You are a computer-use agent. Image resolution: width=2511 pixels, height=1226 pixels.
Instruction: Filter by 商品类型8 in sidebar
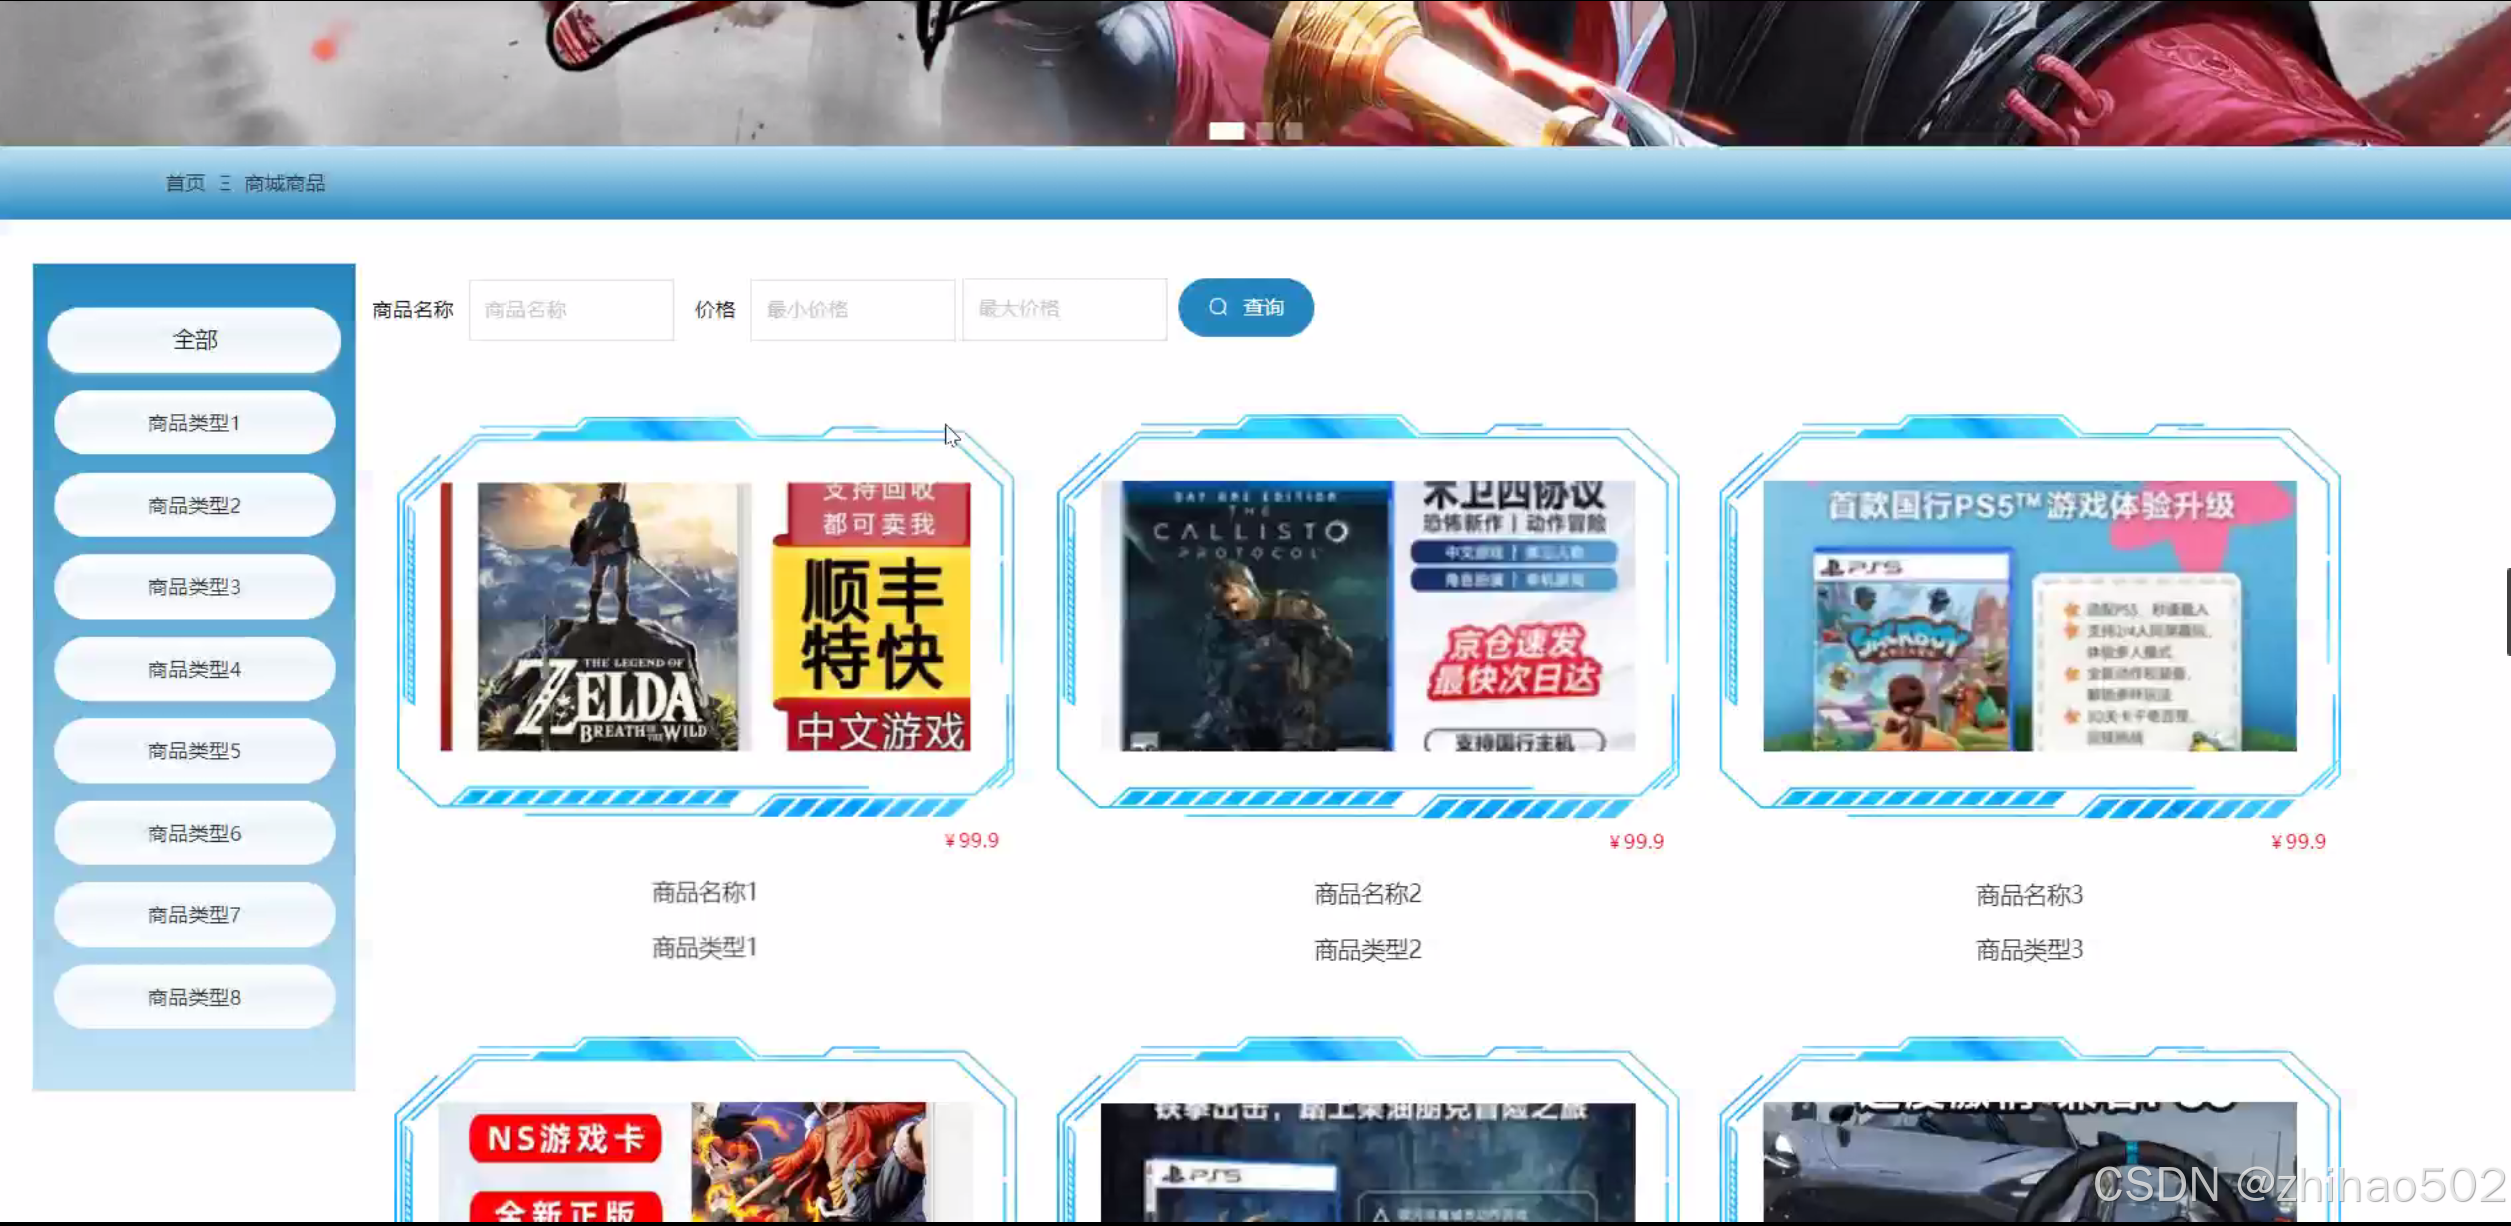pos(194,997)
